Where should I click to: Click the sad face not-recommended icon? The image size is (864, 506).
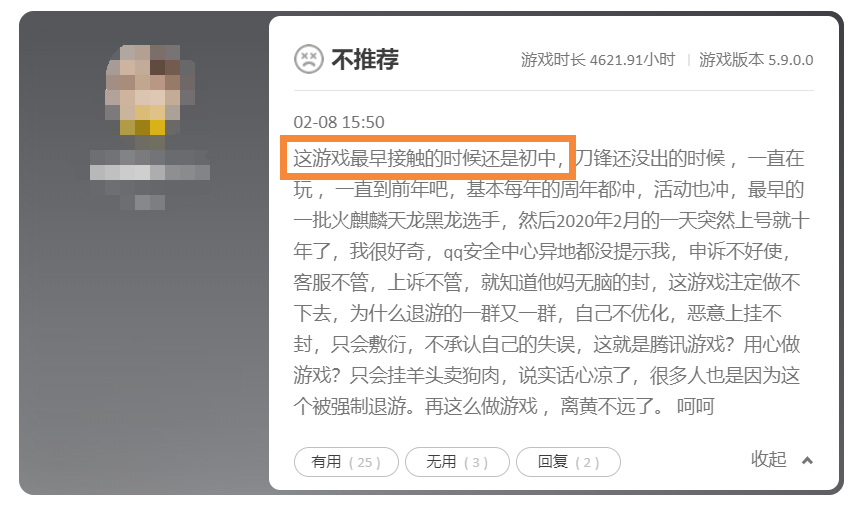[309, 59]
